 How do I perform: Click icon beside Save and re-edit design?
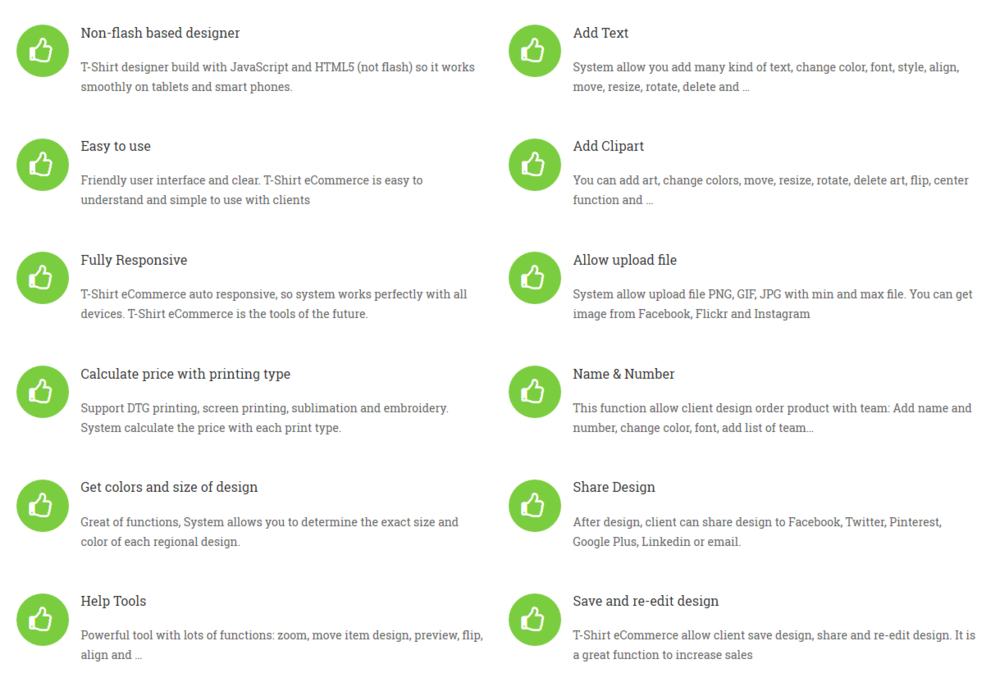534,619
